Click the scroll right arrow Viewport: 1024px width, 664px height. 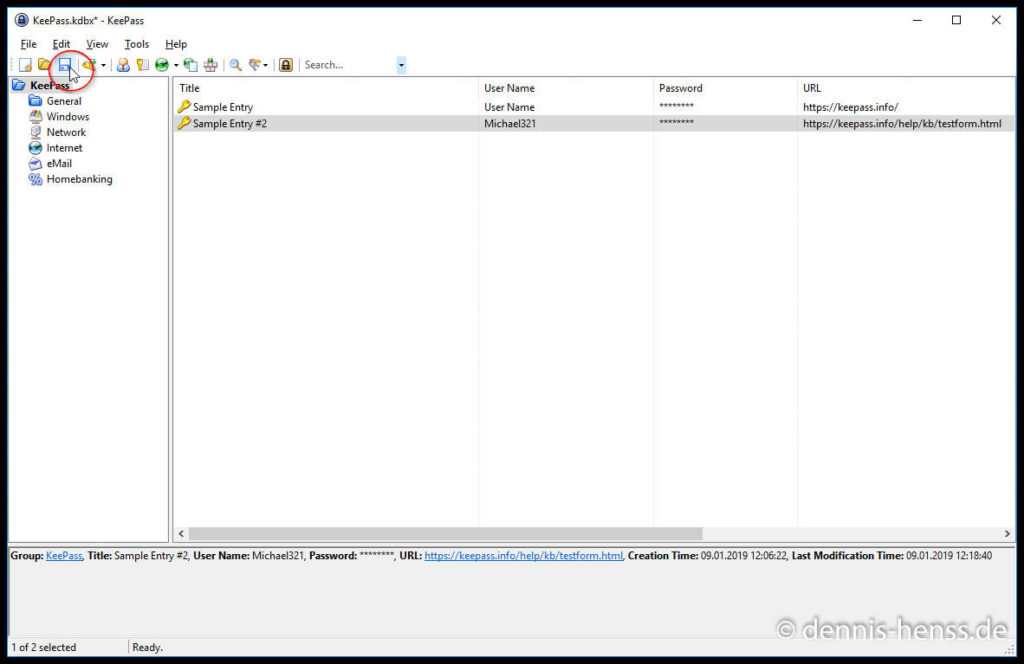click(x=1007, y=533)
